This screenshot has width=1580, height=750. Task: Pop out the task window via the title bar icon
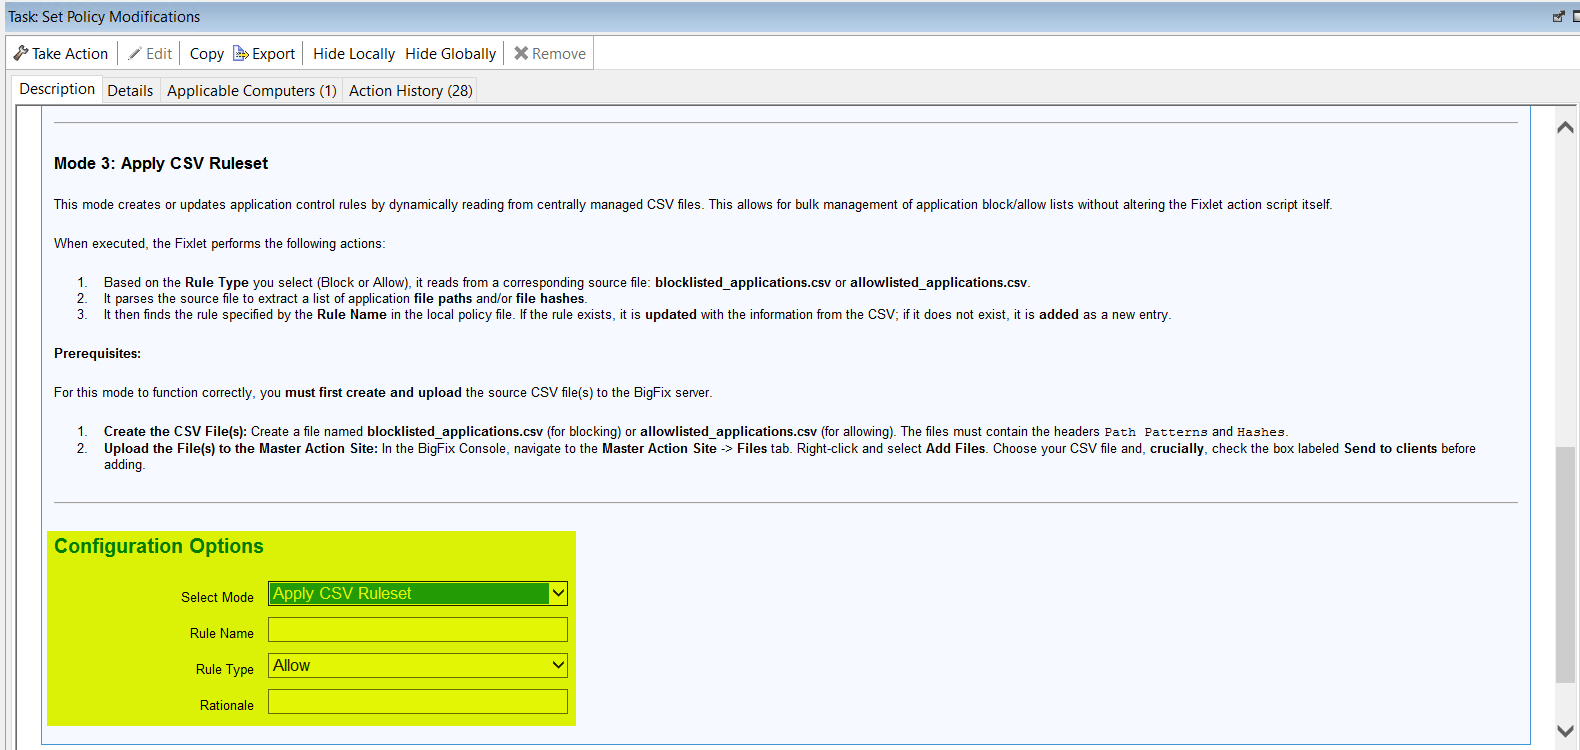(x=1558, y=16)
